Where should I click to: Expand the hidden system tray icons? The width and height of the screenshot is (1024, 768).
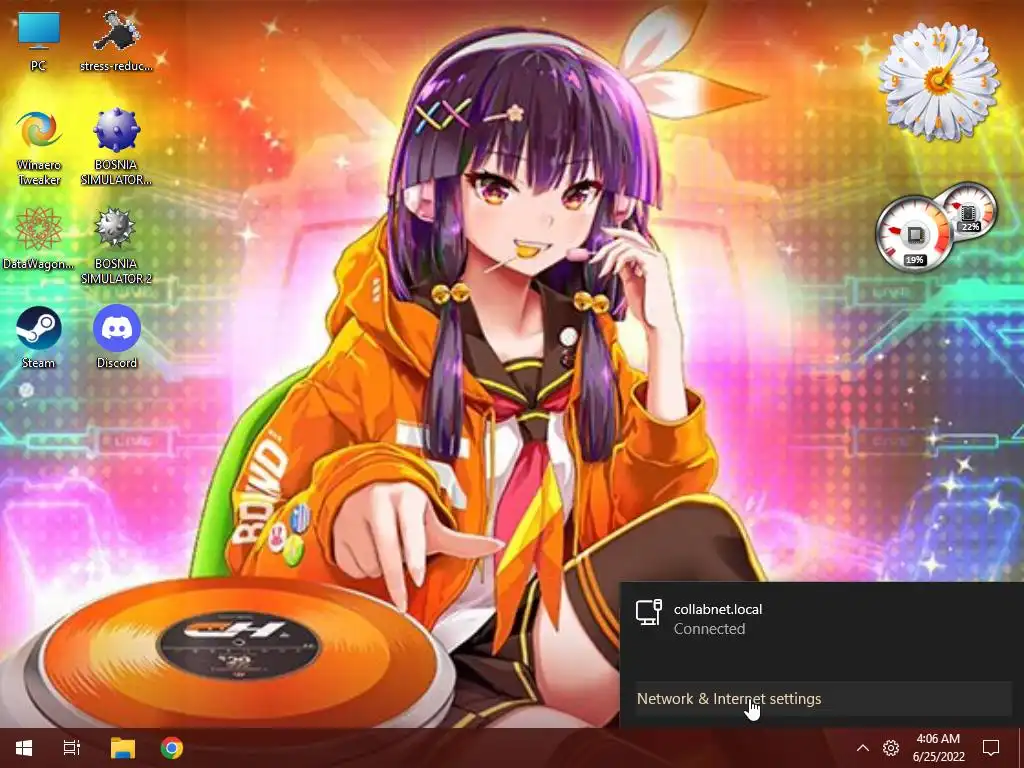click(863, 748)
